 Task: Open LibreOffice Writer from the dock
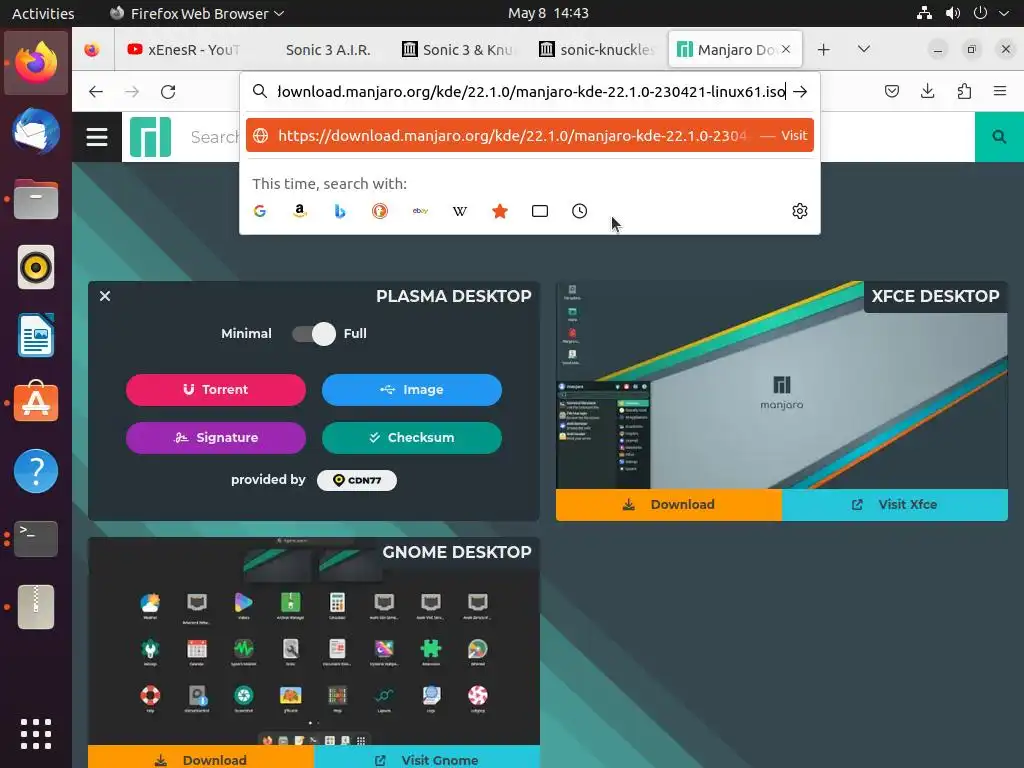pyautogui.click(x=36, y=335)
